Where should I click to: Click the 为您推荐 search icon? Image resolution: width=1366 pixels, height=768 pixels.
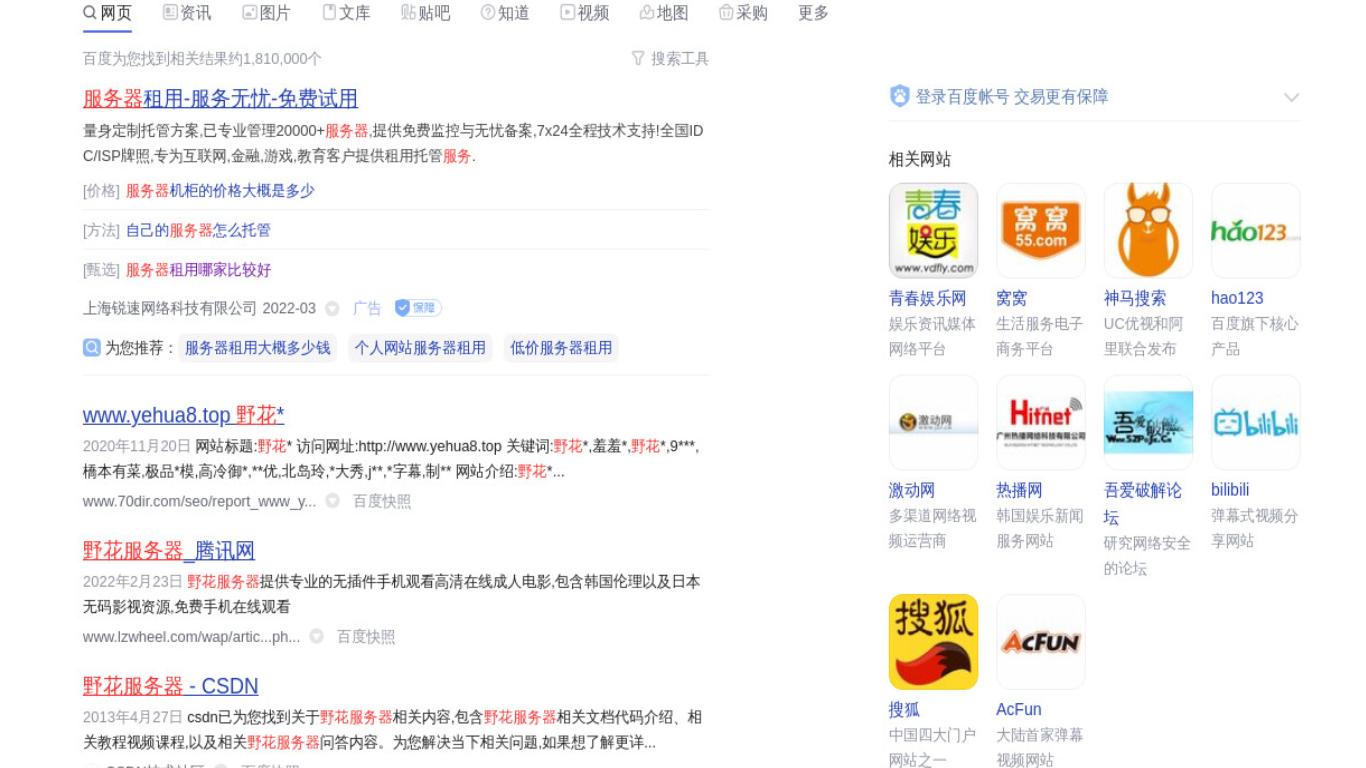coord(92,348)
